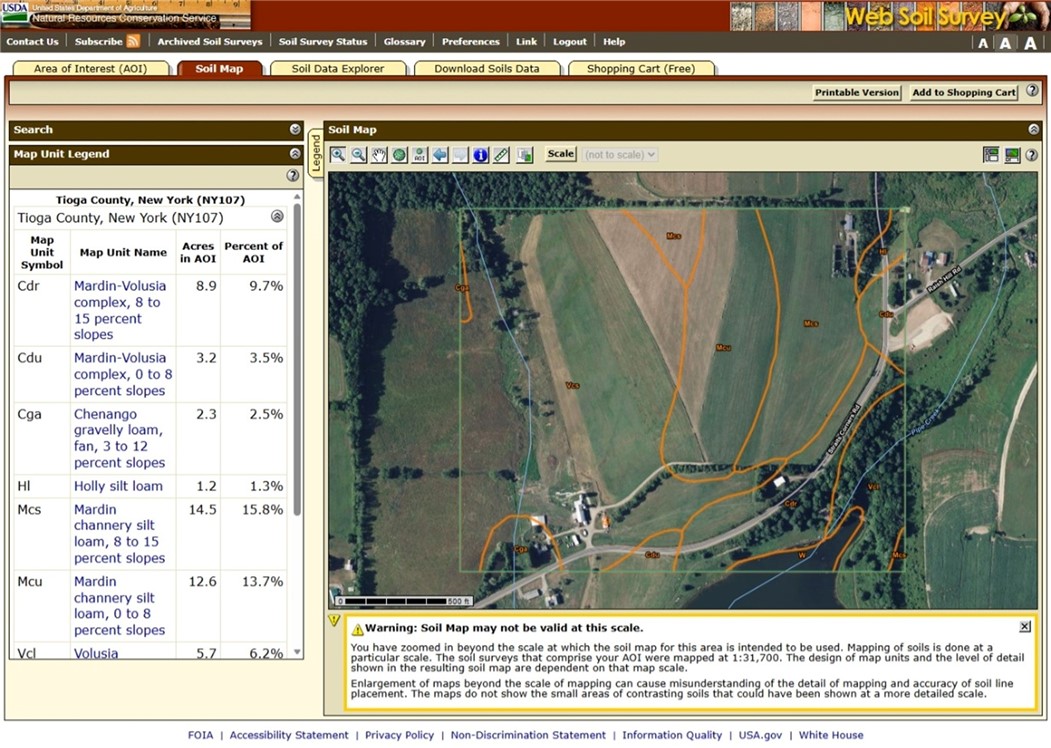Toggle the vertical Legend side tab
The width and height of the screenshot is (1051, 748).
pos(316,153)
